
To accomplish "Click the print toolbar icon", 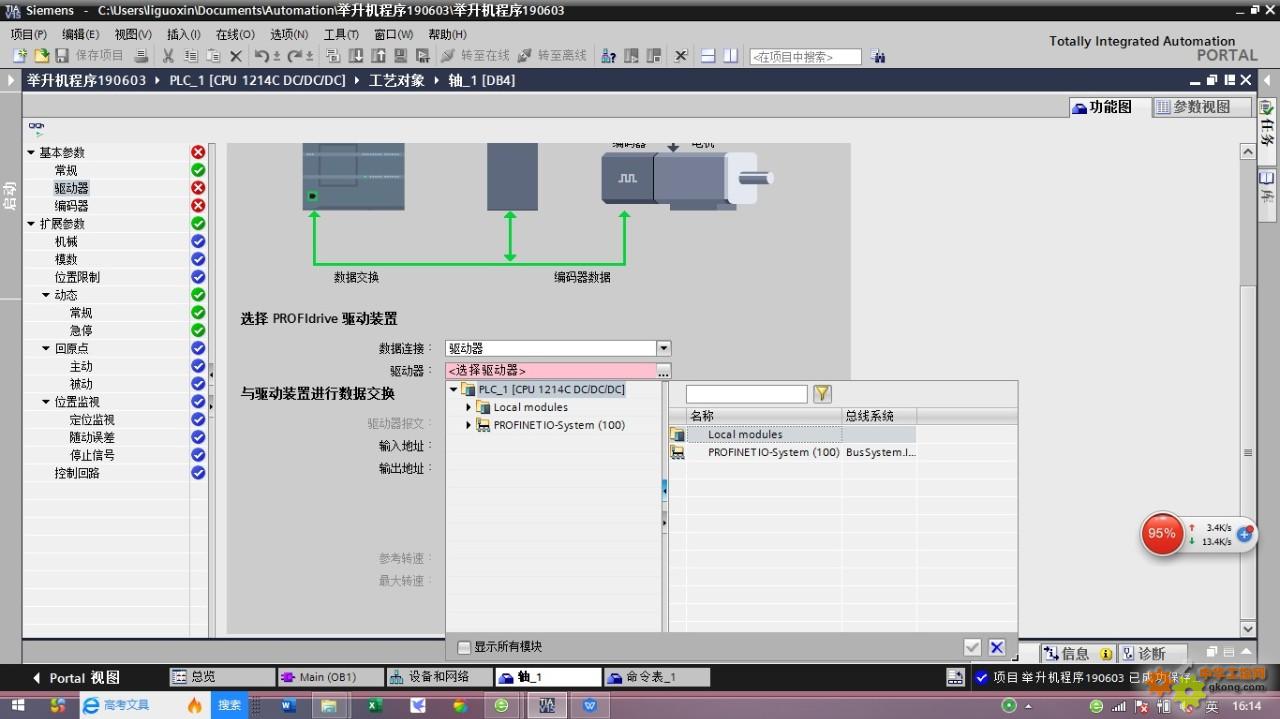I will click(141, 56).
